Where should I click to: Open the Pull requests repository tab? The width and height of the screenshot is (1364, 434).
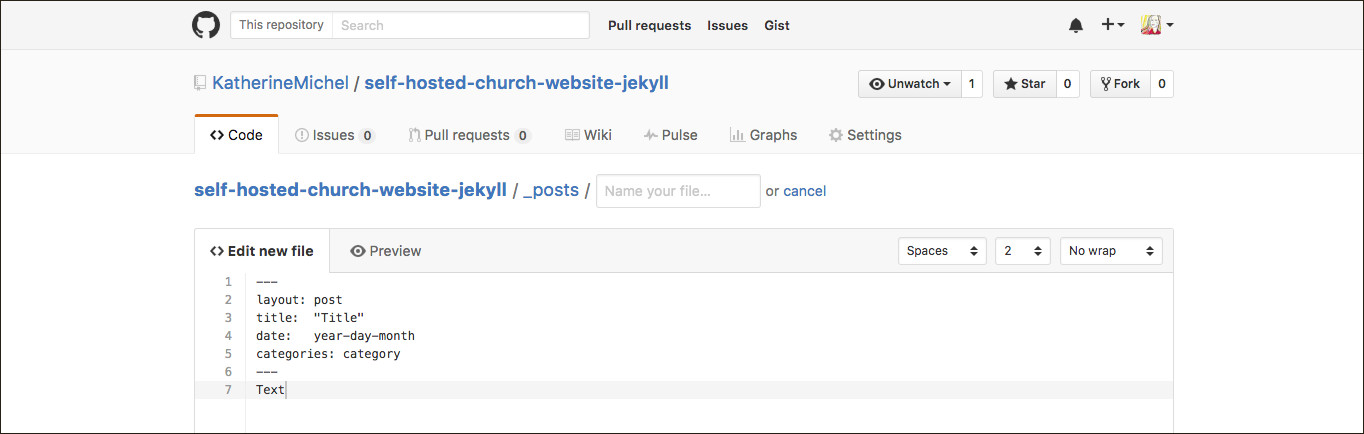[x=469, y=135]
